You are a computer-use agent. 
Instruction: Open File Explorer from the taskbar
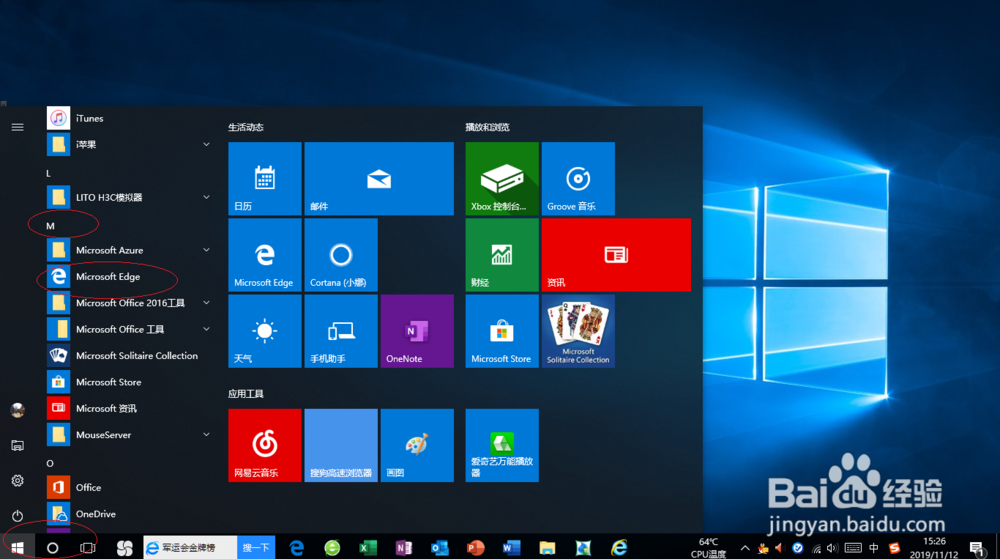pos(547,548)
